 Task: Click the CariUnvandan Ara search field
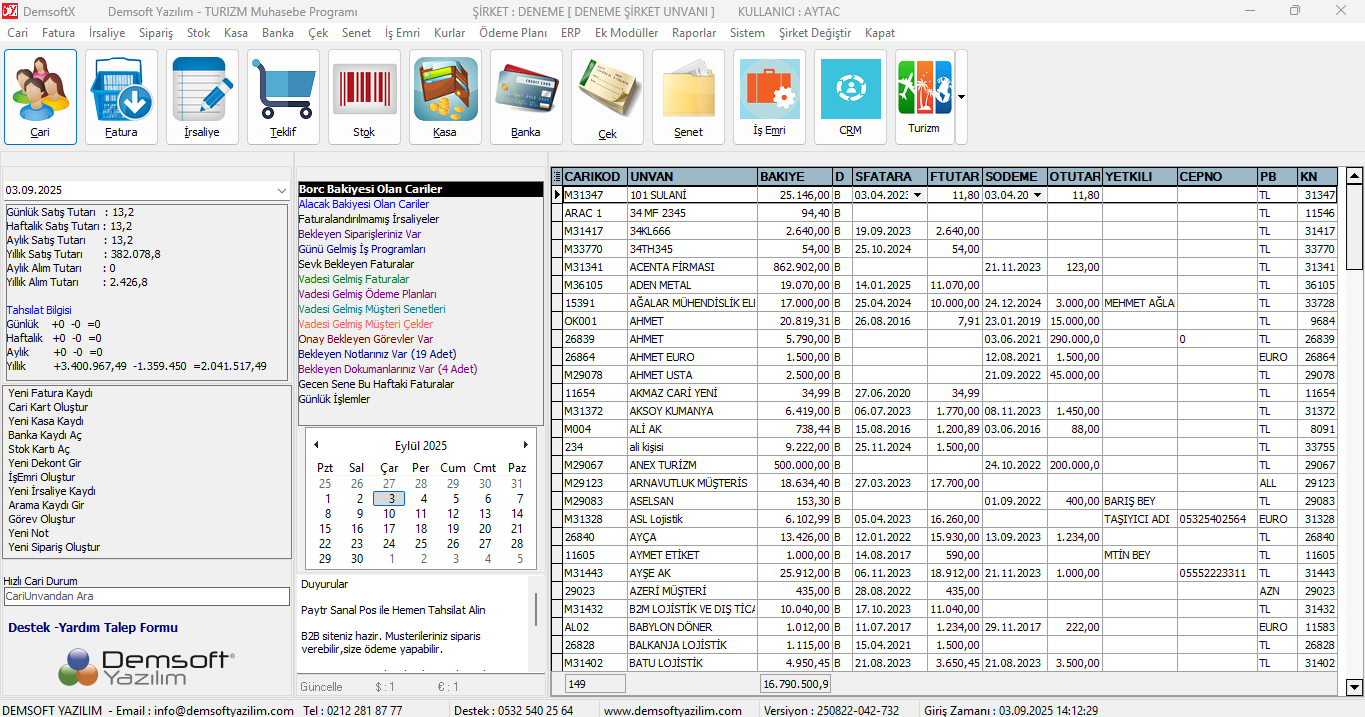146,596
